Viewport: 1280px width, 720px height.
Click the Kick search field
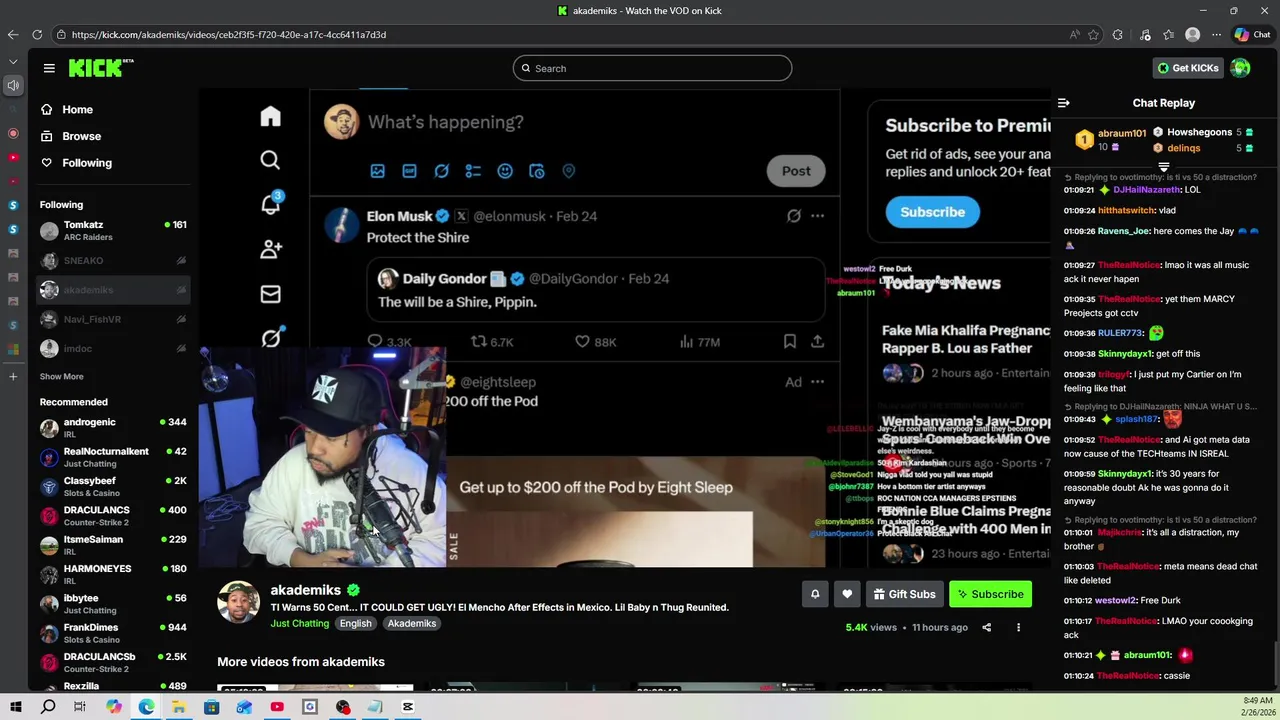pyautogui.click(x=652, y=68)
